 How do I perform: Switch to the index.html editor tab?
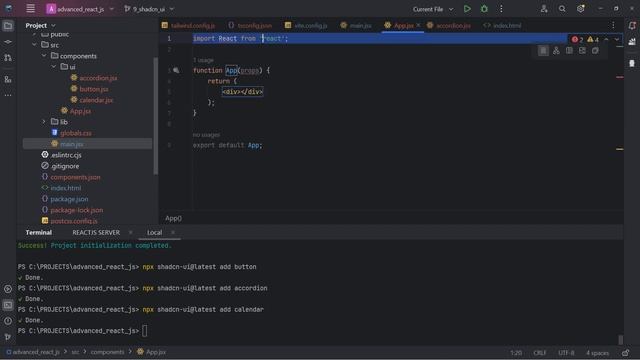click(x=502, y=25)
